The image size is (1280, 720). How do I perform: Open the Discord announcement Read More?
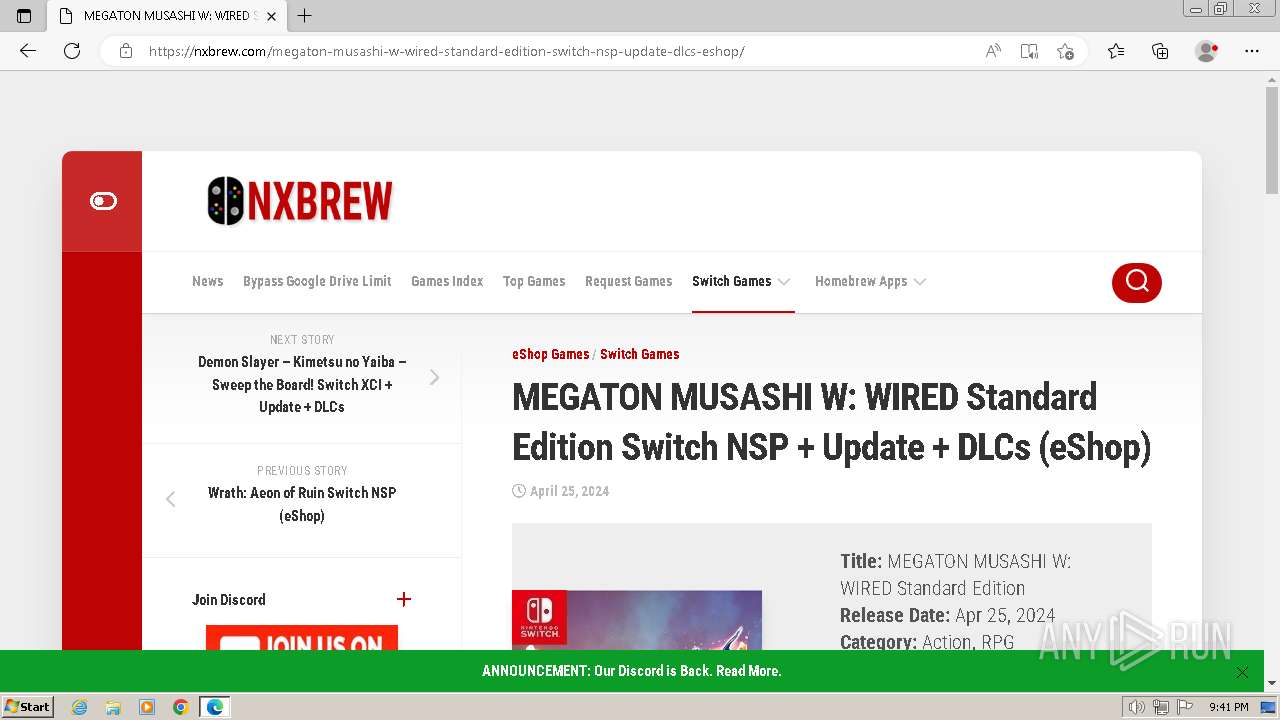pos(749,671)
